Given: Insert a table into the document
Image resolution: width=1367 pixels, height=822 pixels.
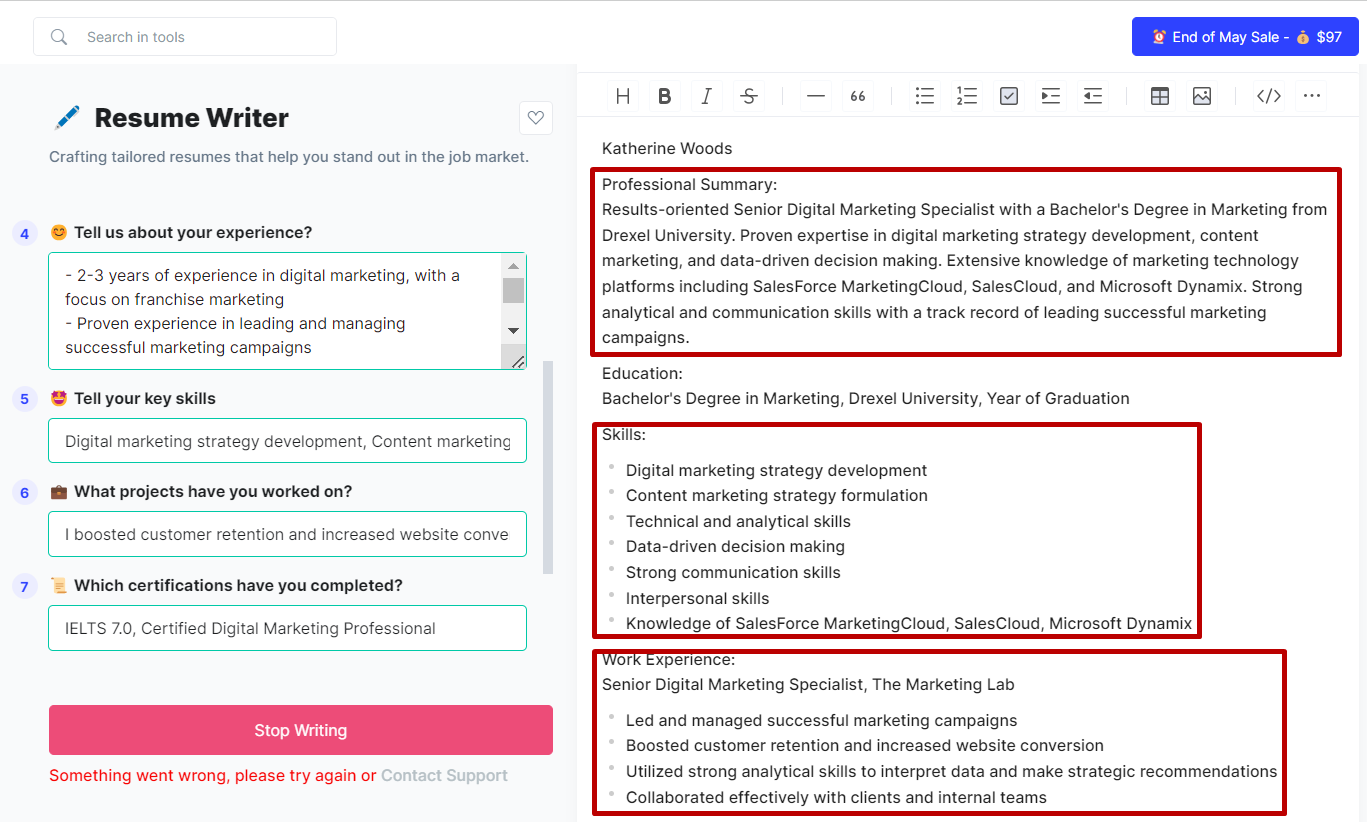Looking at the screenshot, I should (1160, 96).
